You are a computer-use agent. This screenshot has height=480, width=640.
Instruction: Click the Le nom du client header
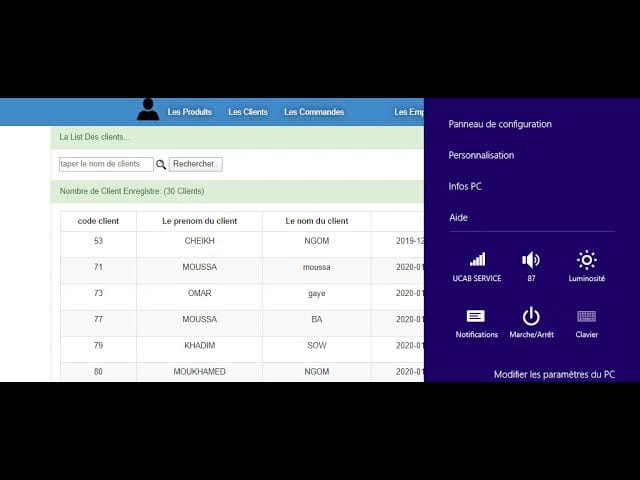point(317,221)
